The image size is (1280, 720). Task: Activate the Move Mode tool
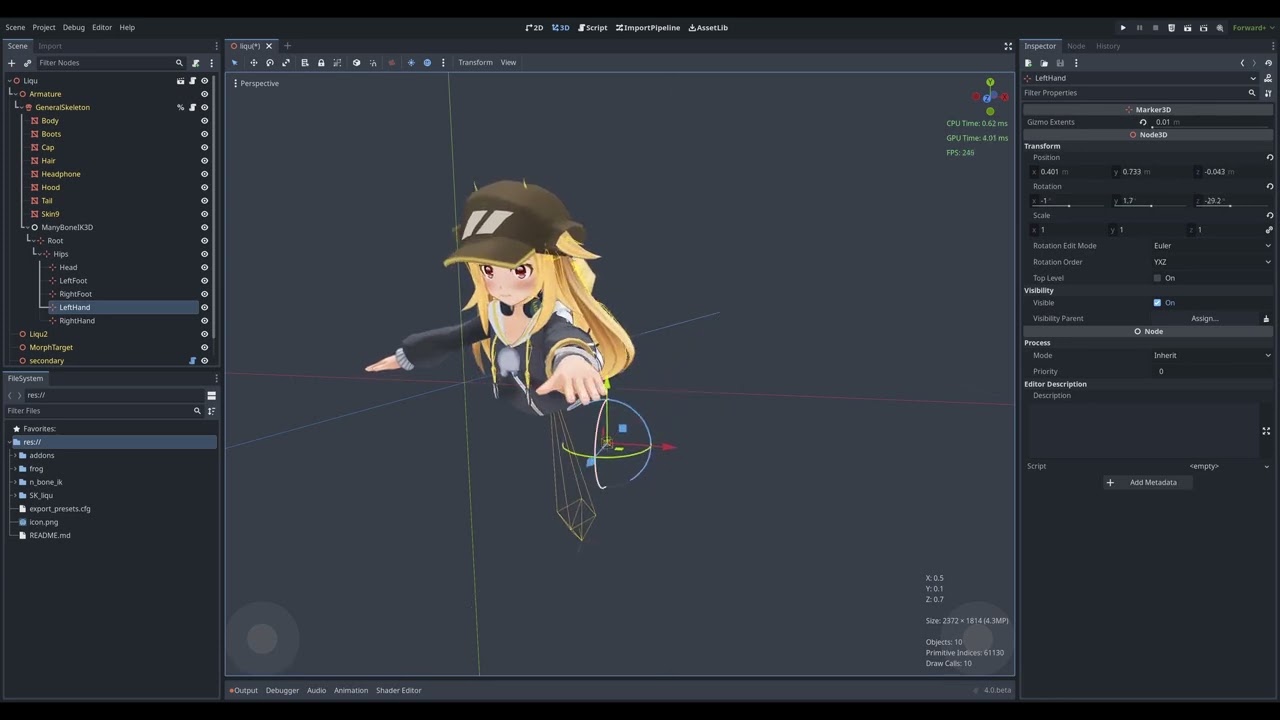[x=253, y=63]
